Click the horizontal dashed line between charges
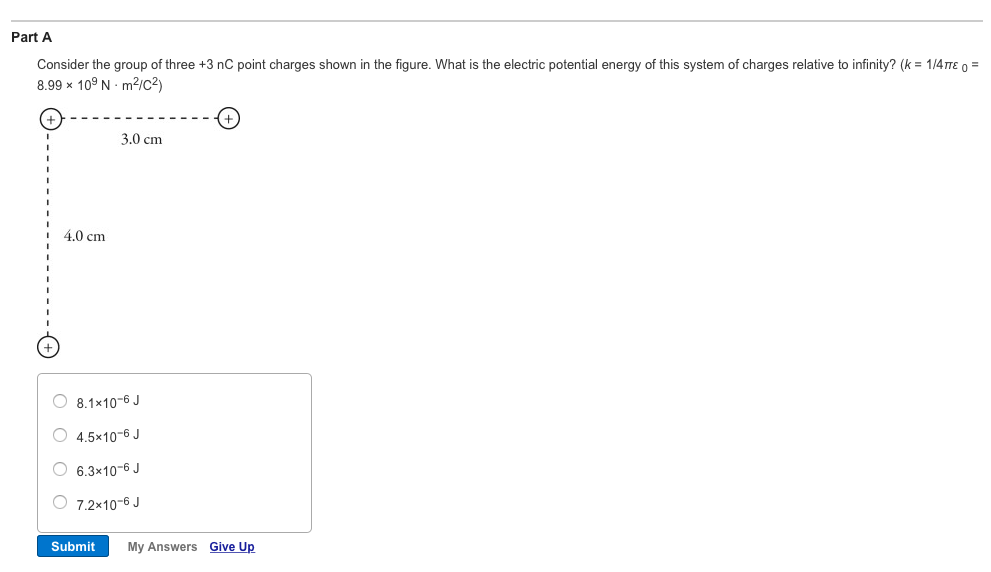This screenshot has width=991, height=572. tap(138, 120)
